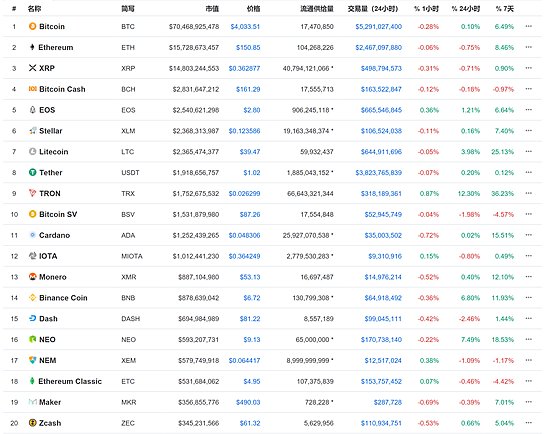This screenshot has width=553, height=434.
Task: Click the Bitcoin coin icon
Action: coord(32,26)
